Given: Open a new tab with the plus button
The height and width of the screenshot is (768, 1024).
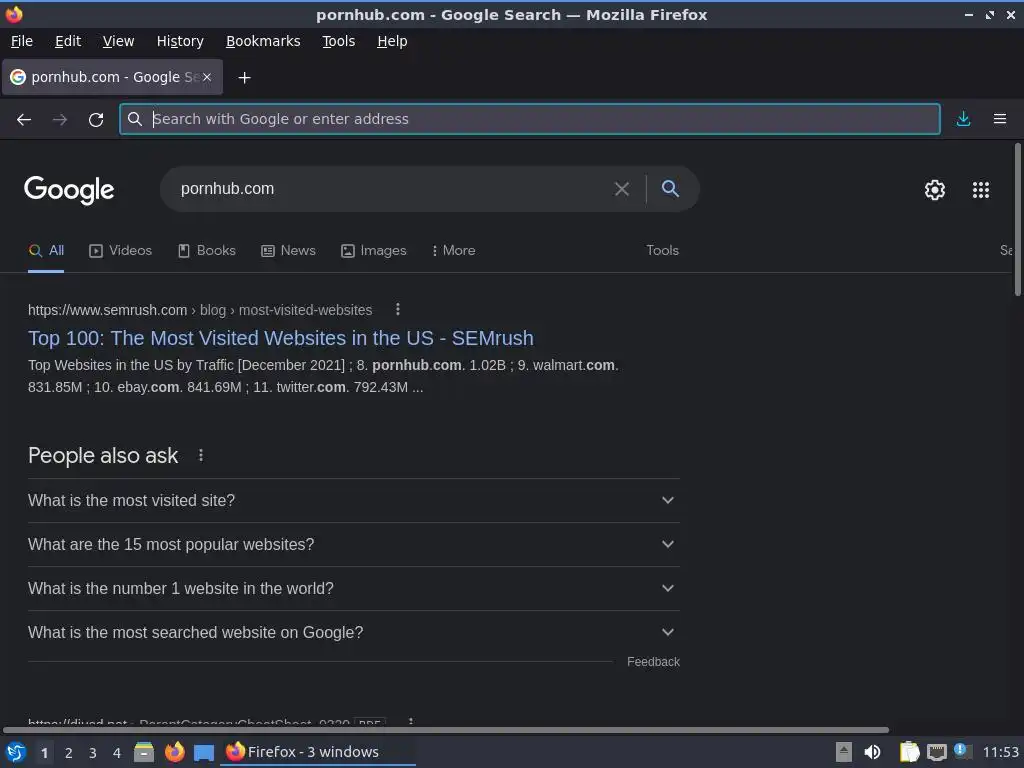Looking at the screenshot, I should [x=244, y=78].
